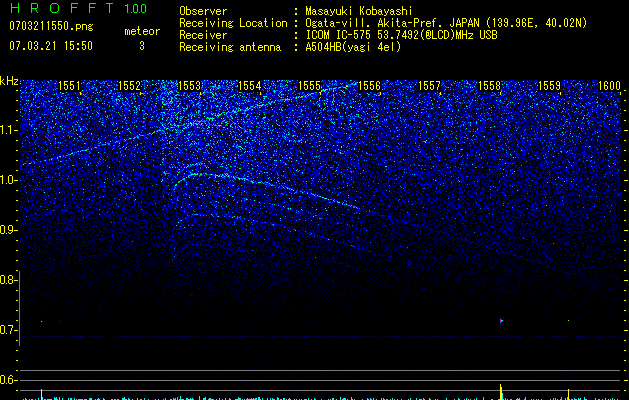
Task: Click time marker 1553
Action: click(189, 86)
